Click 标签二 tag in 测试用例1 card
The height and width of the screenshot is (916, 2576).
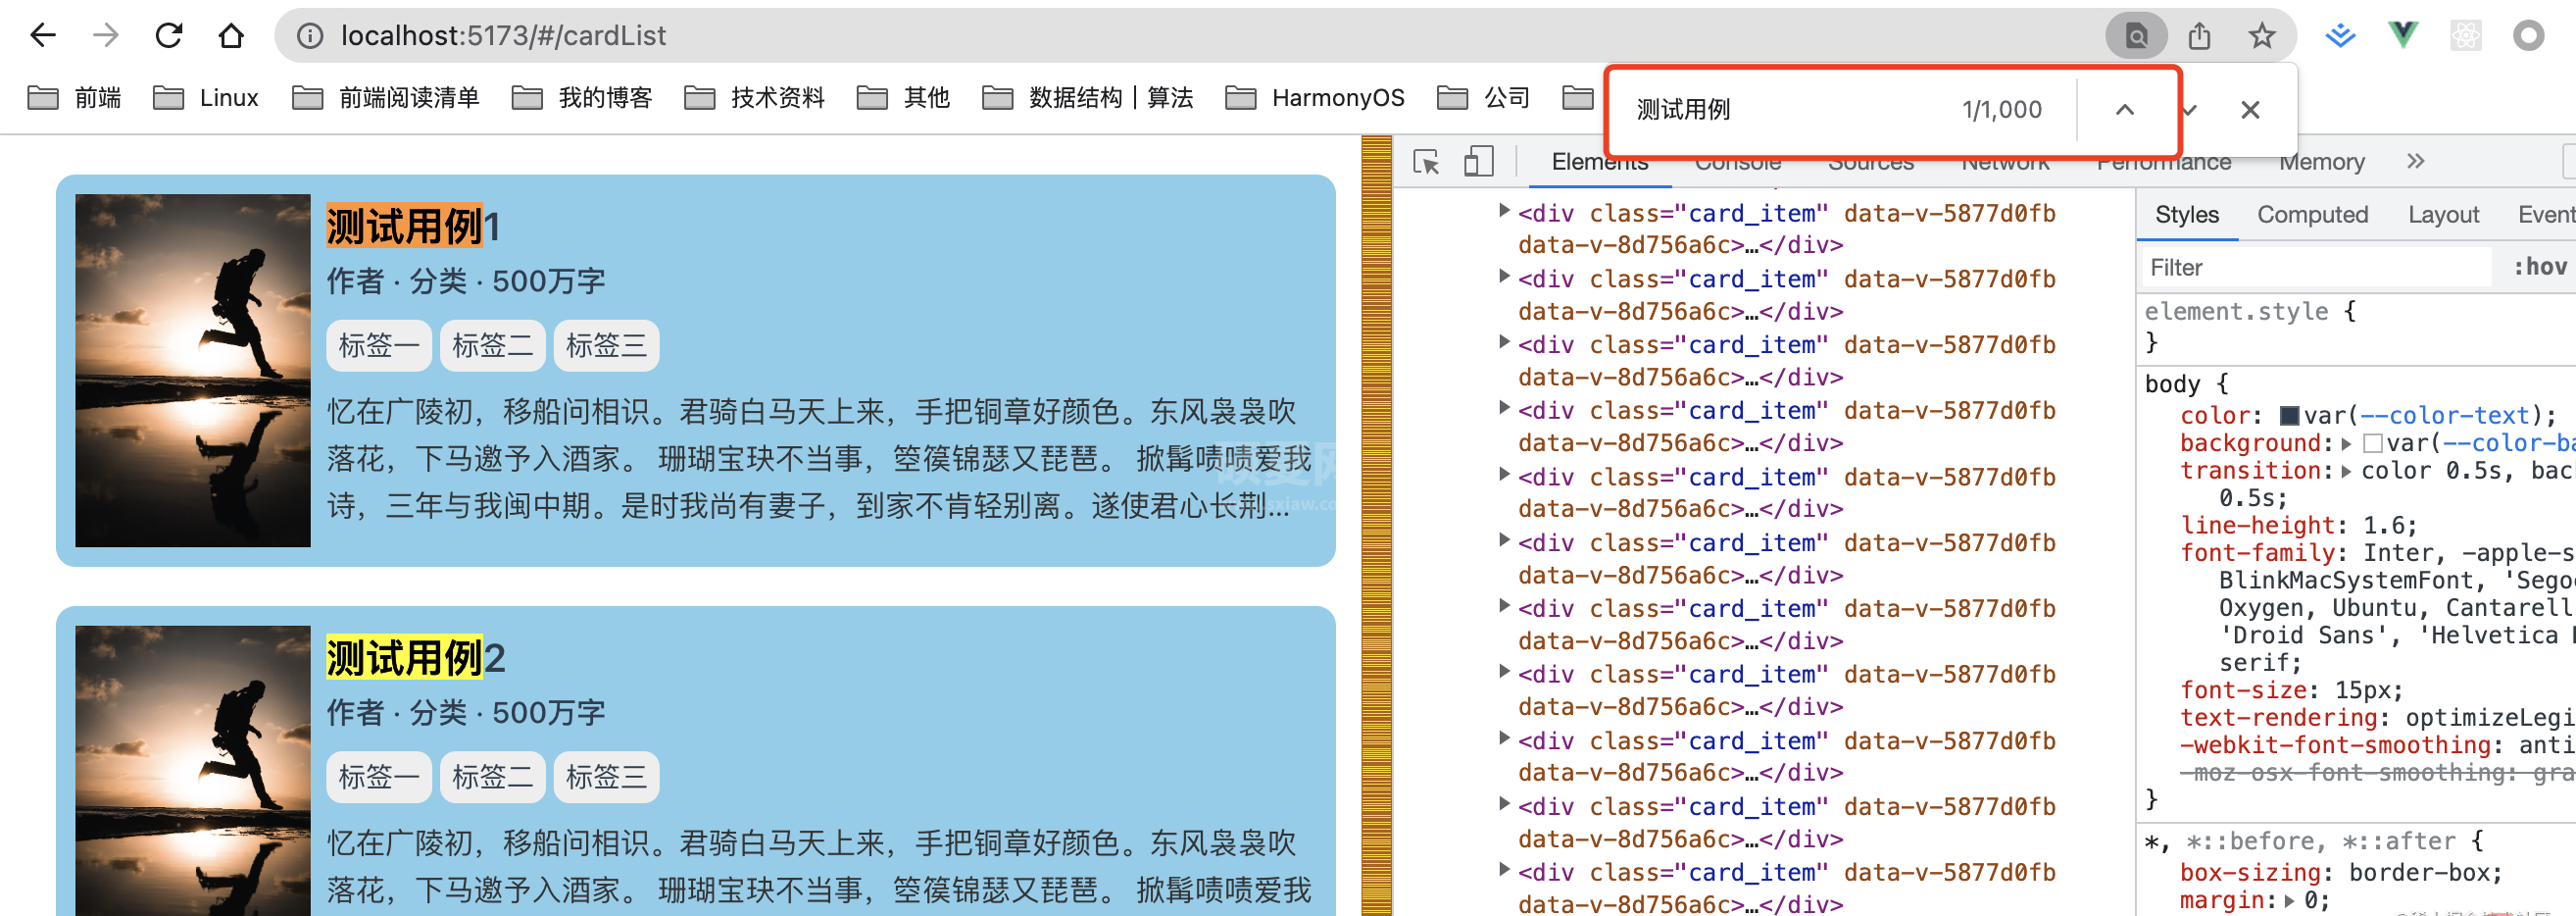click(493, 346)
